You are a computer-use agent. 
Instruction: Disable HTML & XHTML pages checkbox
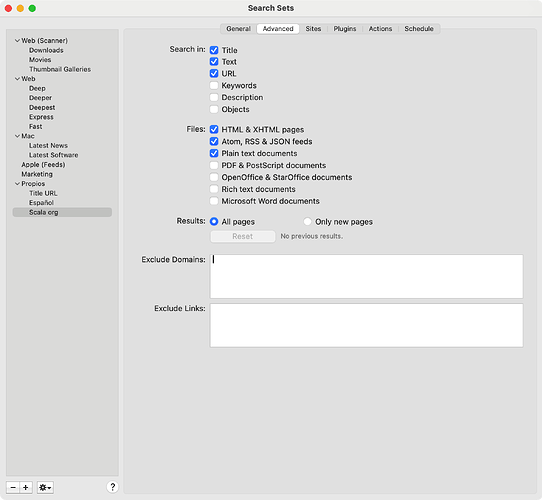point(214,129)
